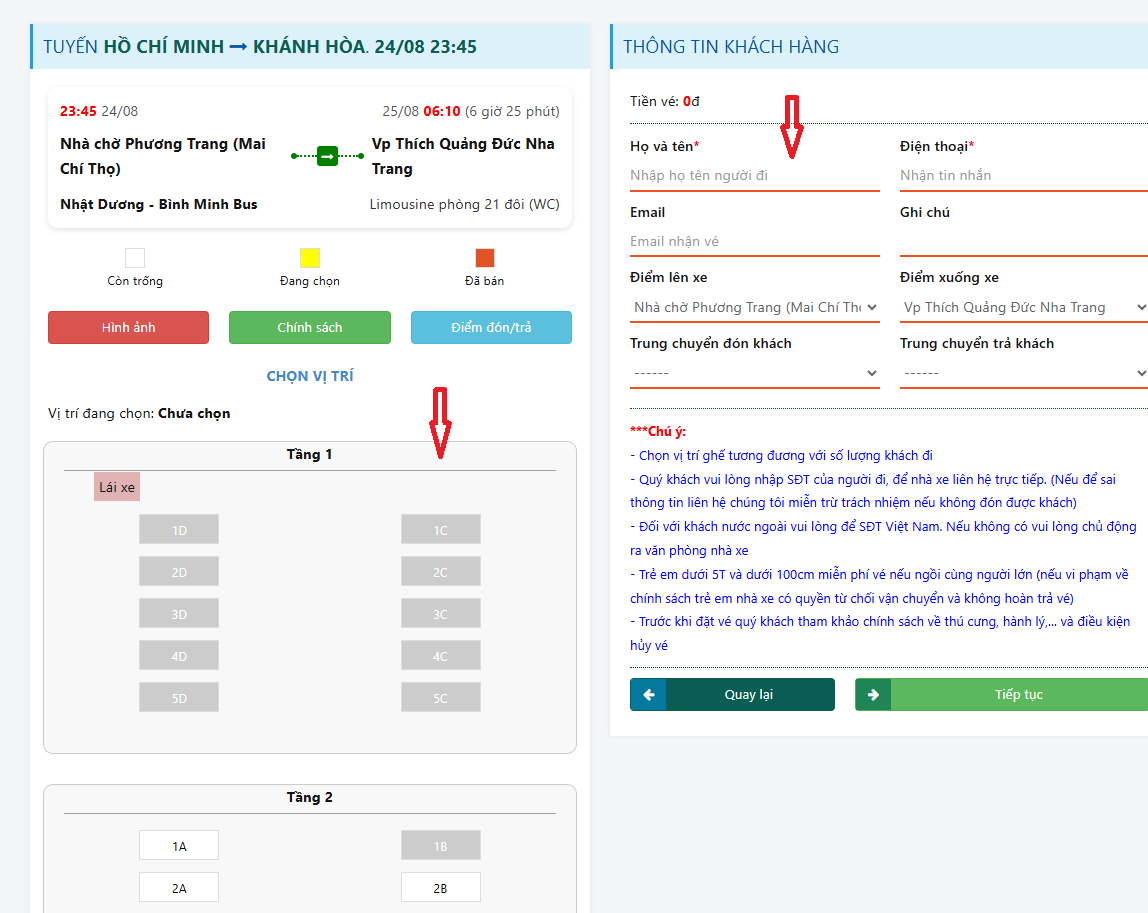Click the CHỌN VỊ TRÍ heading link
Viewport: 1148px width, 913px height.
[310, 377]
